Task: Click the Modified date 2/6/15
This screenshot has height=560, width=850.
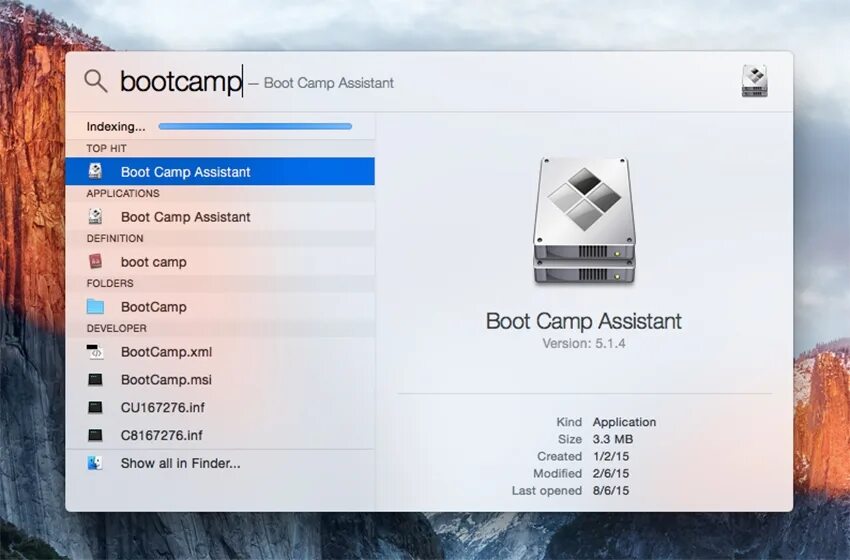Action: tap(611, 473)
